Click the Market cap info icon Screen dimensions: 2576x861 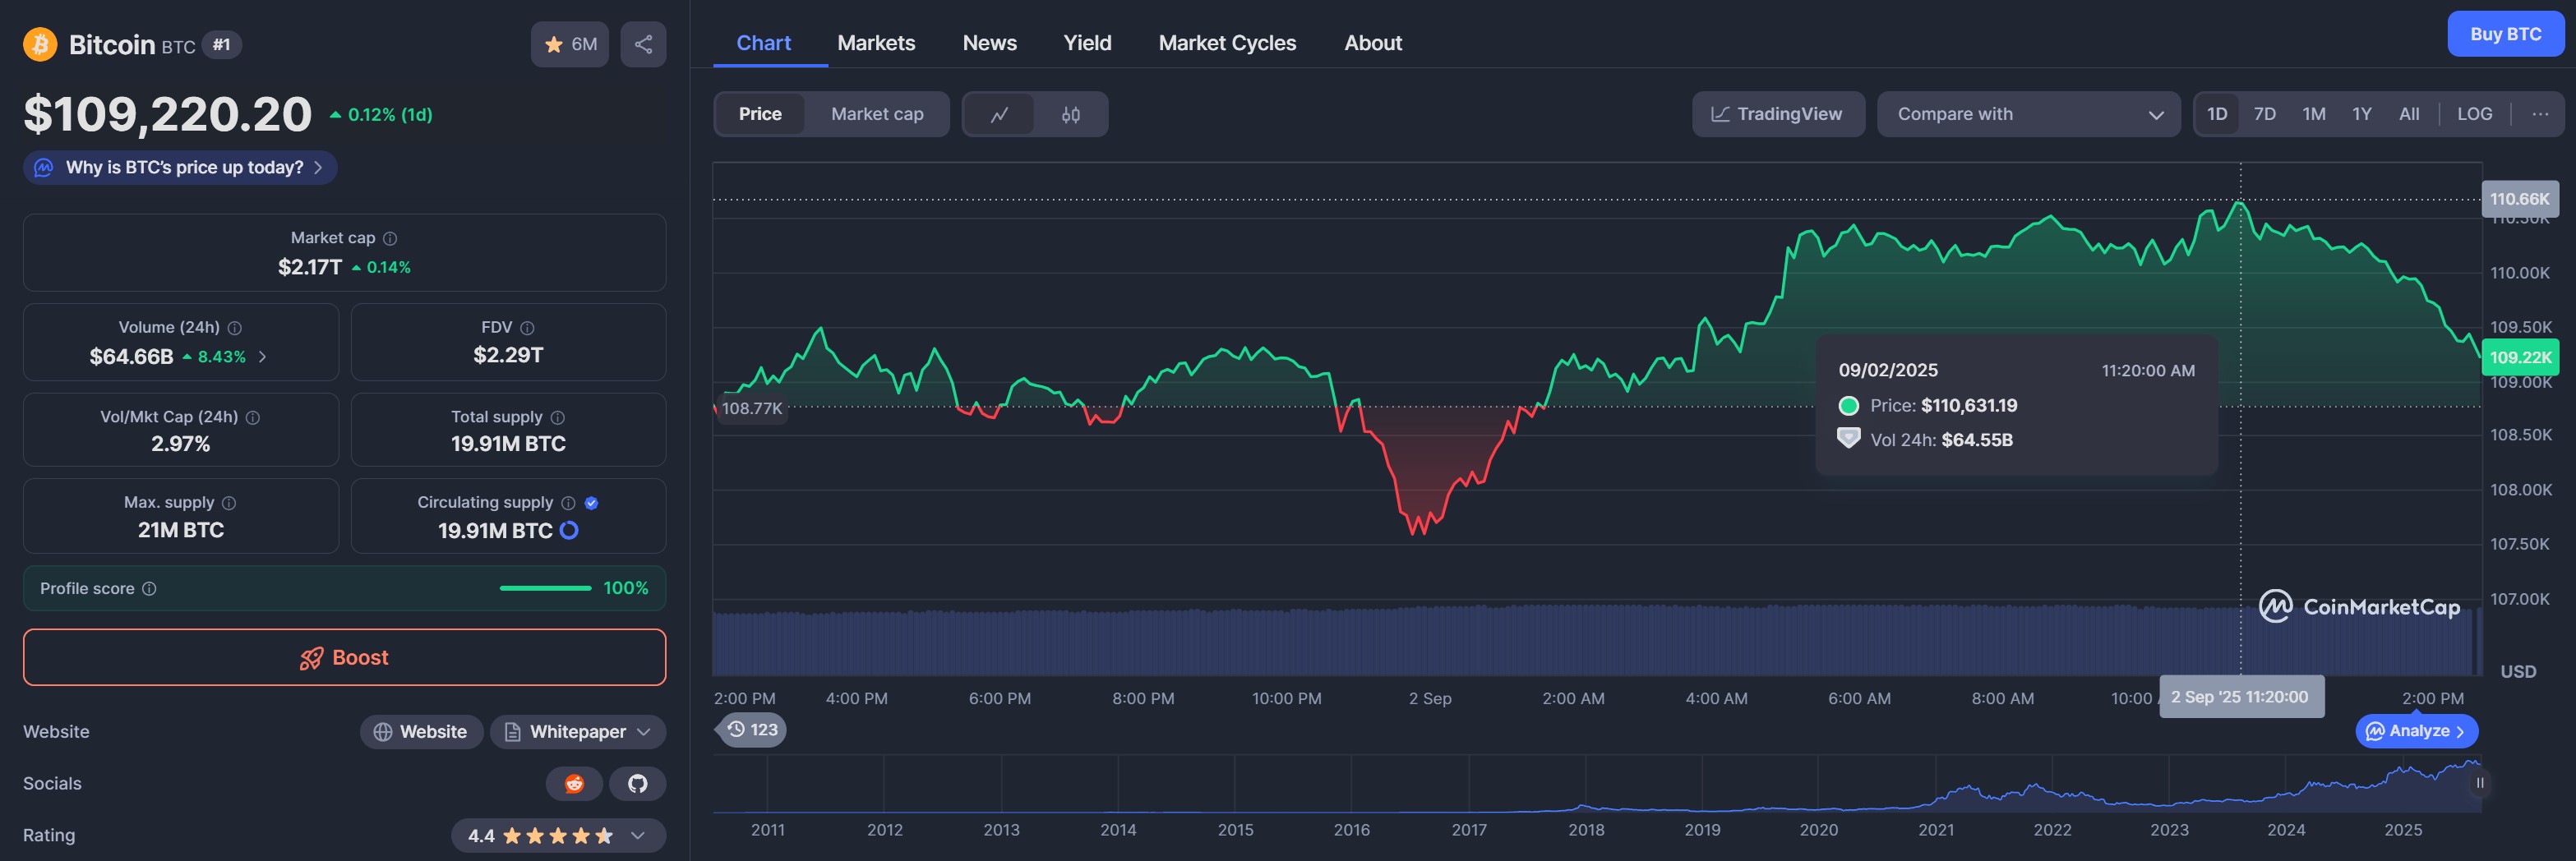pos(390,238)
